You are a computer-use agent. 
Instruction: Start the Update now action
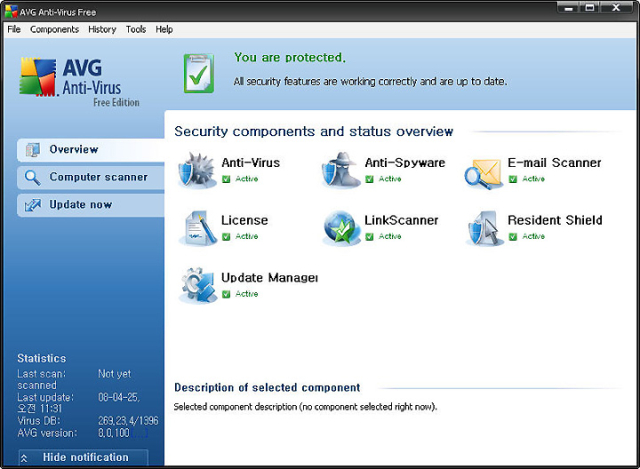pos(91,205)
